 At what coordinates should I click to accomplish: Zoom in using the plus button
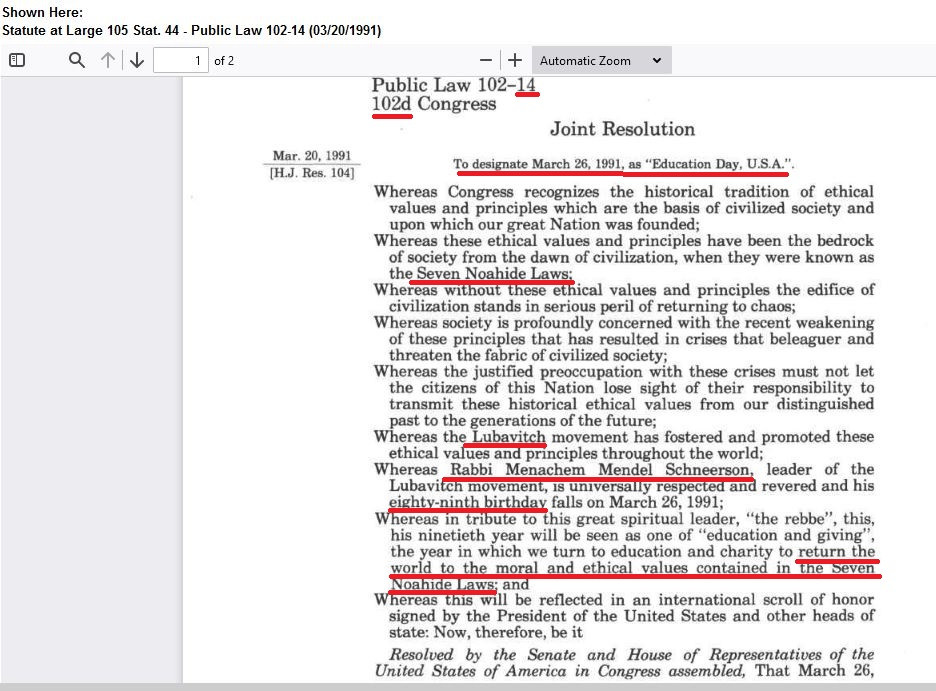(x=514, y=60)
